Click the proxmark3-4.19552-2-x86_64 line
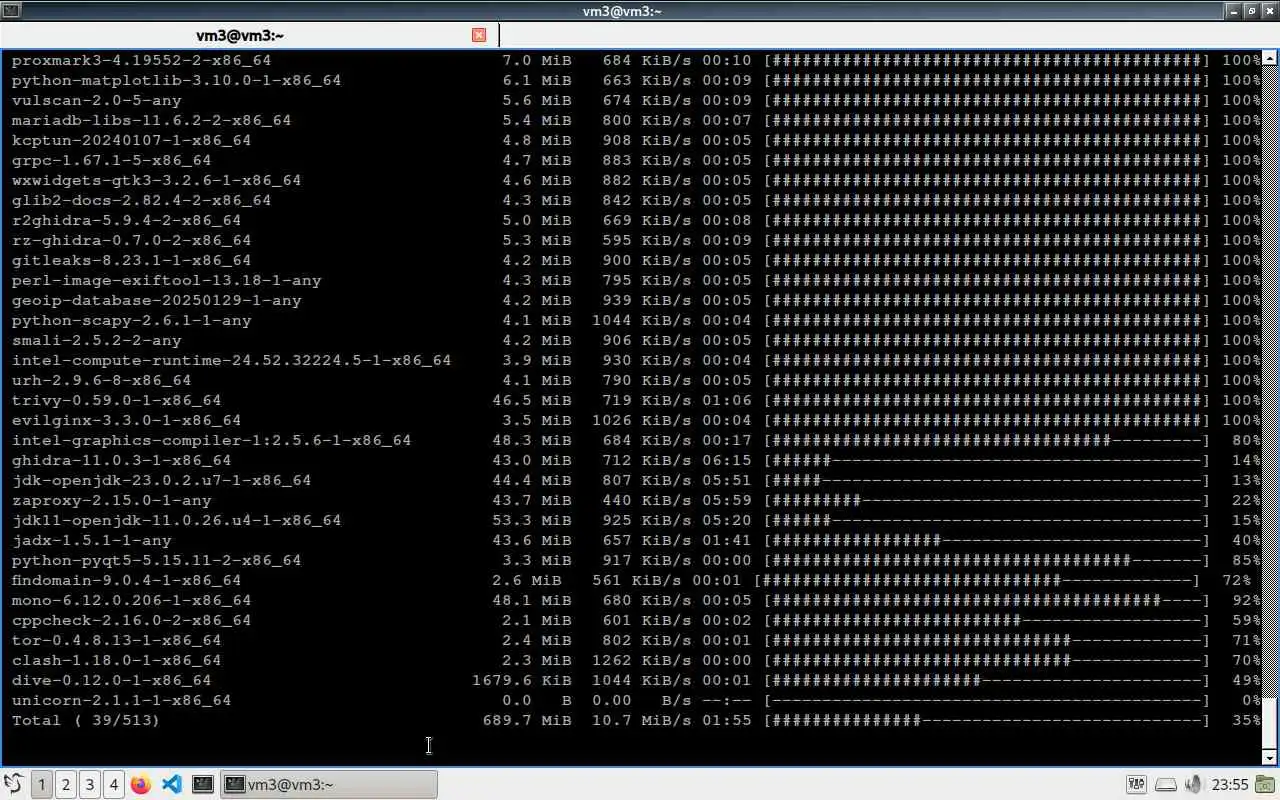Screen dimensions: 1280x800 pos(636,60)
